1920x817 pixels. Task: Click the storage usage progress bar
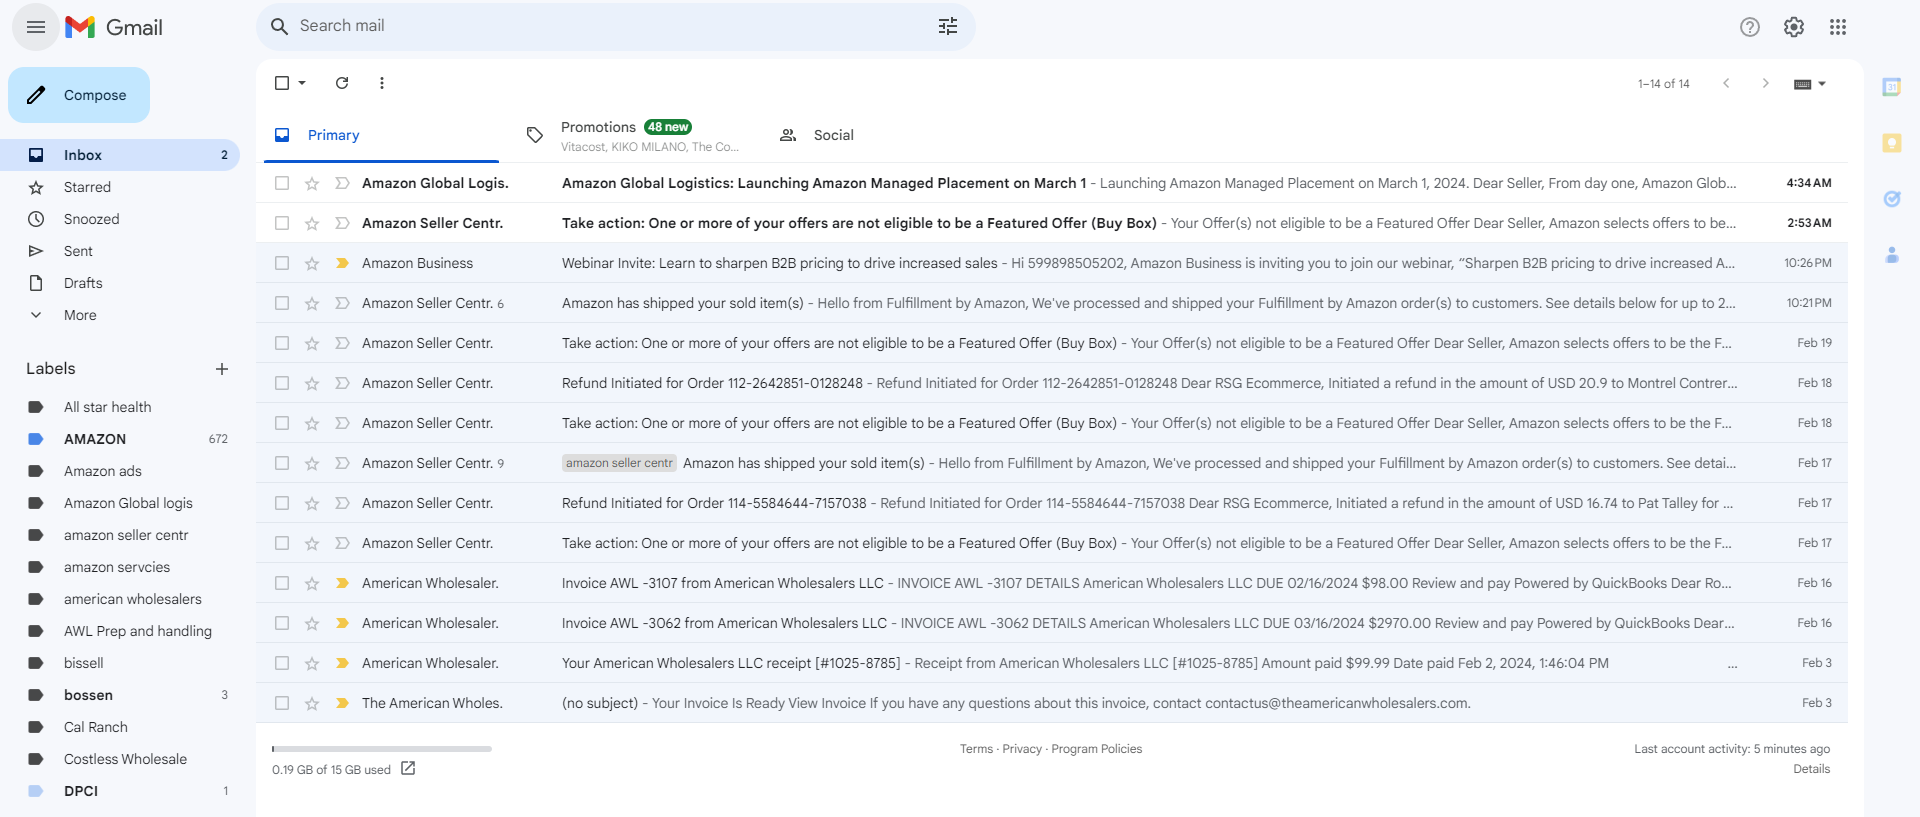pos(381,748)
